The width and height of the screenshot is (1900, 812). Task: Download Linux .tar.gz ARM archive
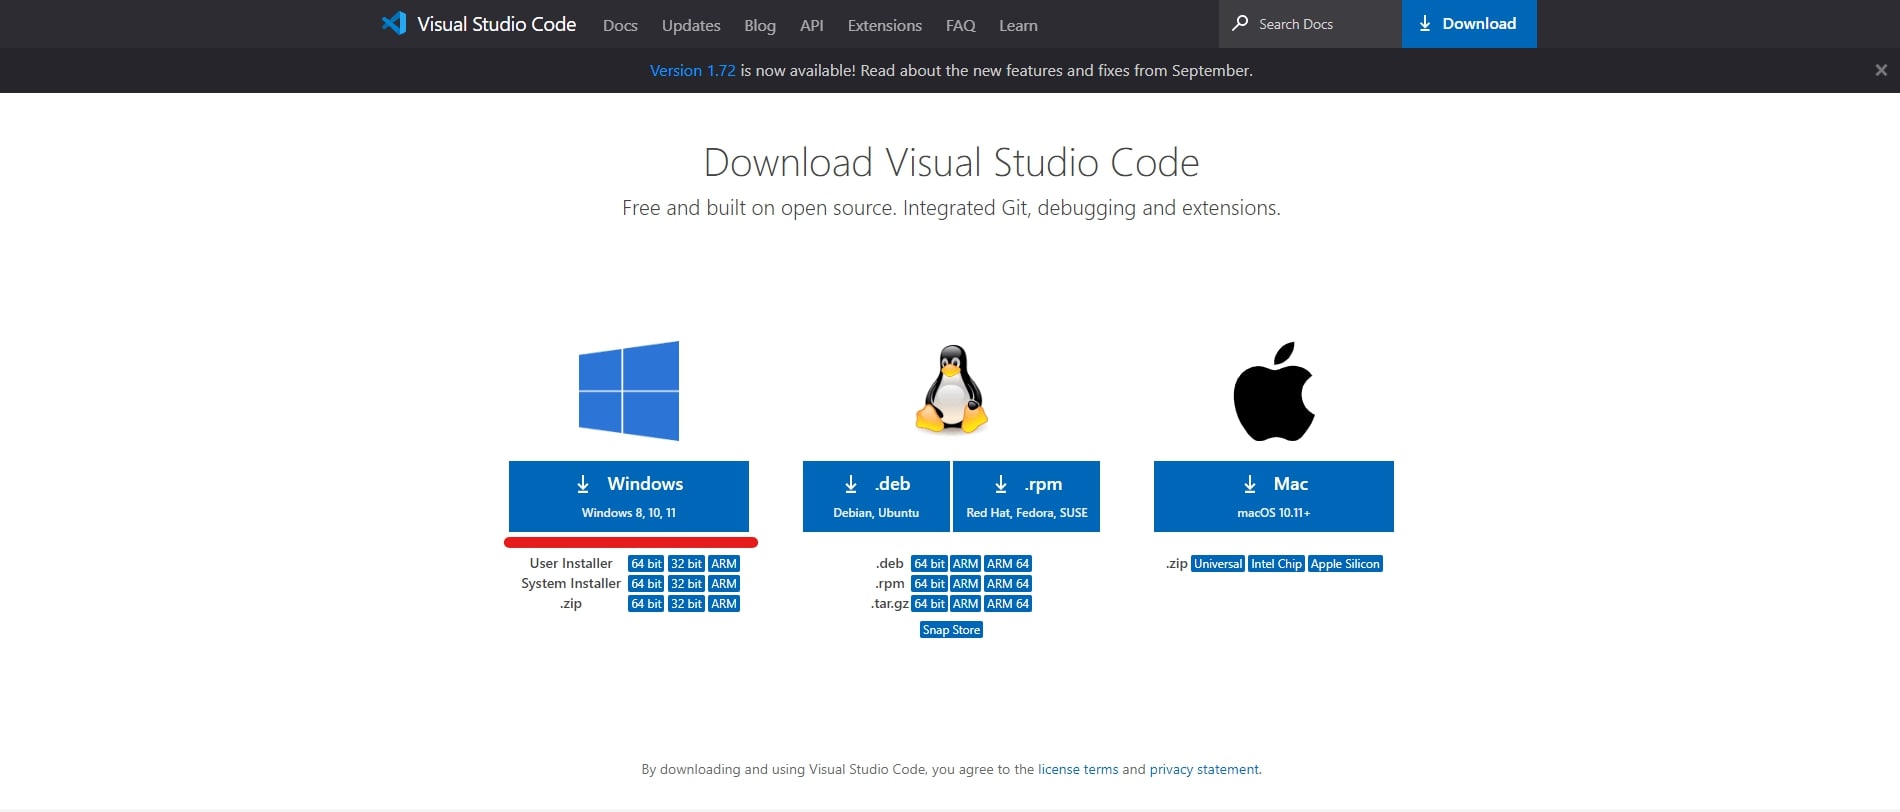[965, 604]
